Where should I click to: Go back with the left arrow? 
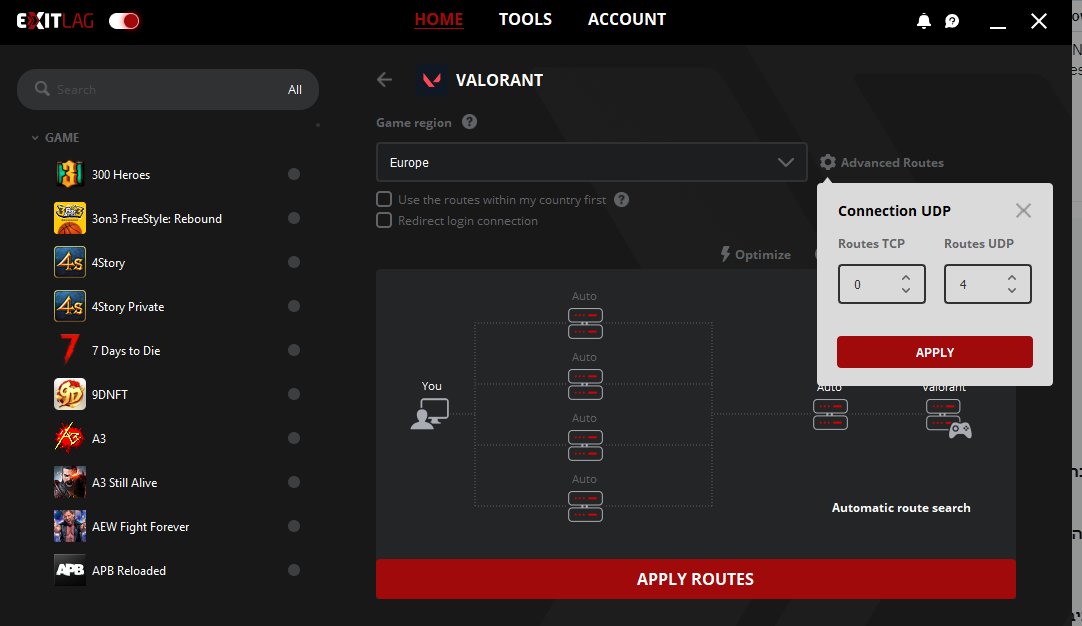click(x=384, y=80)
